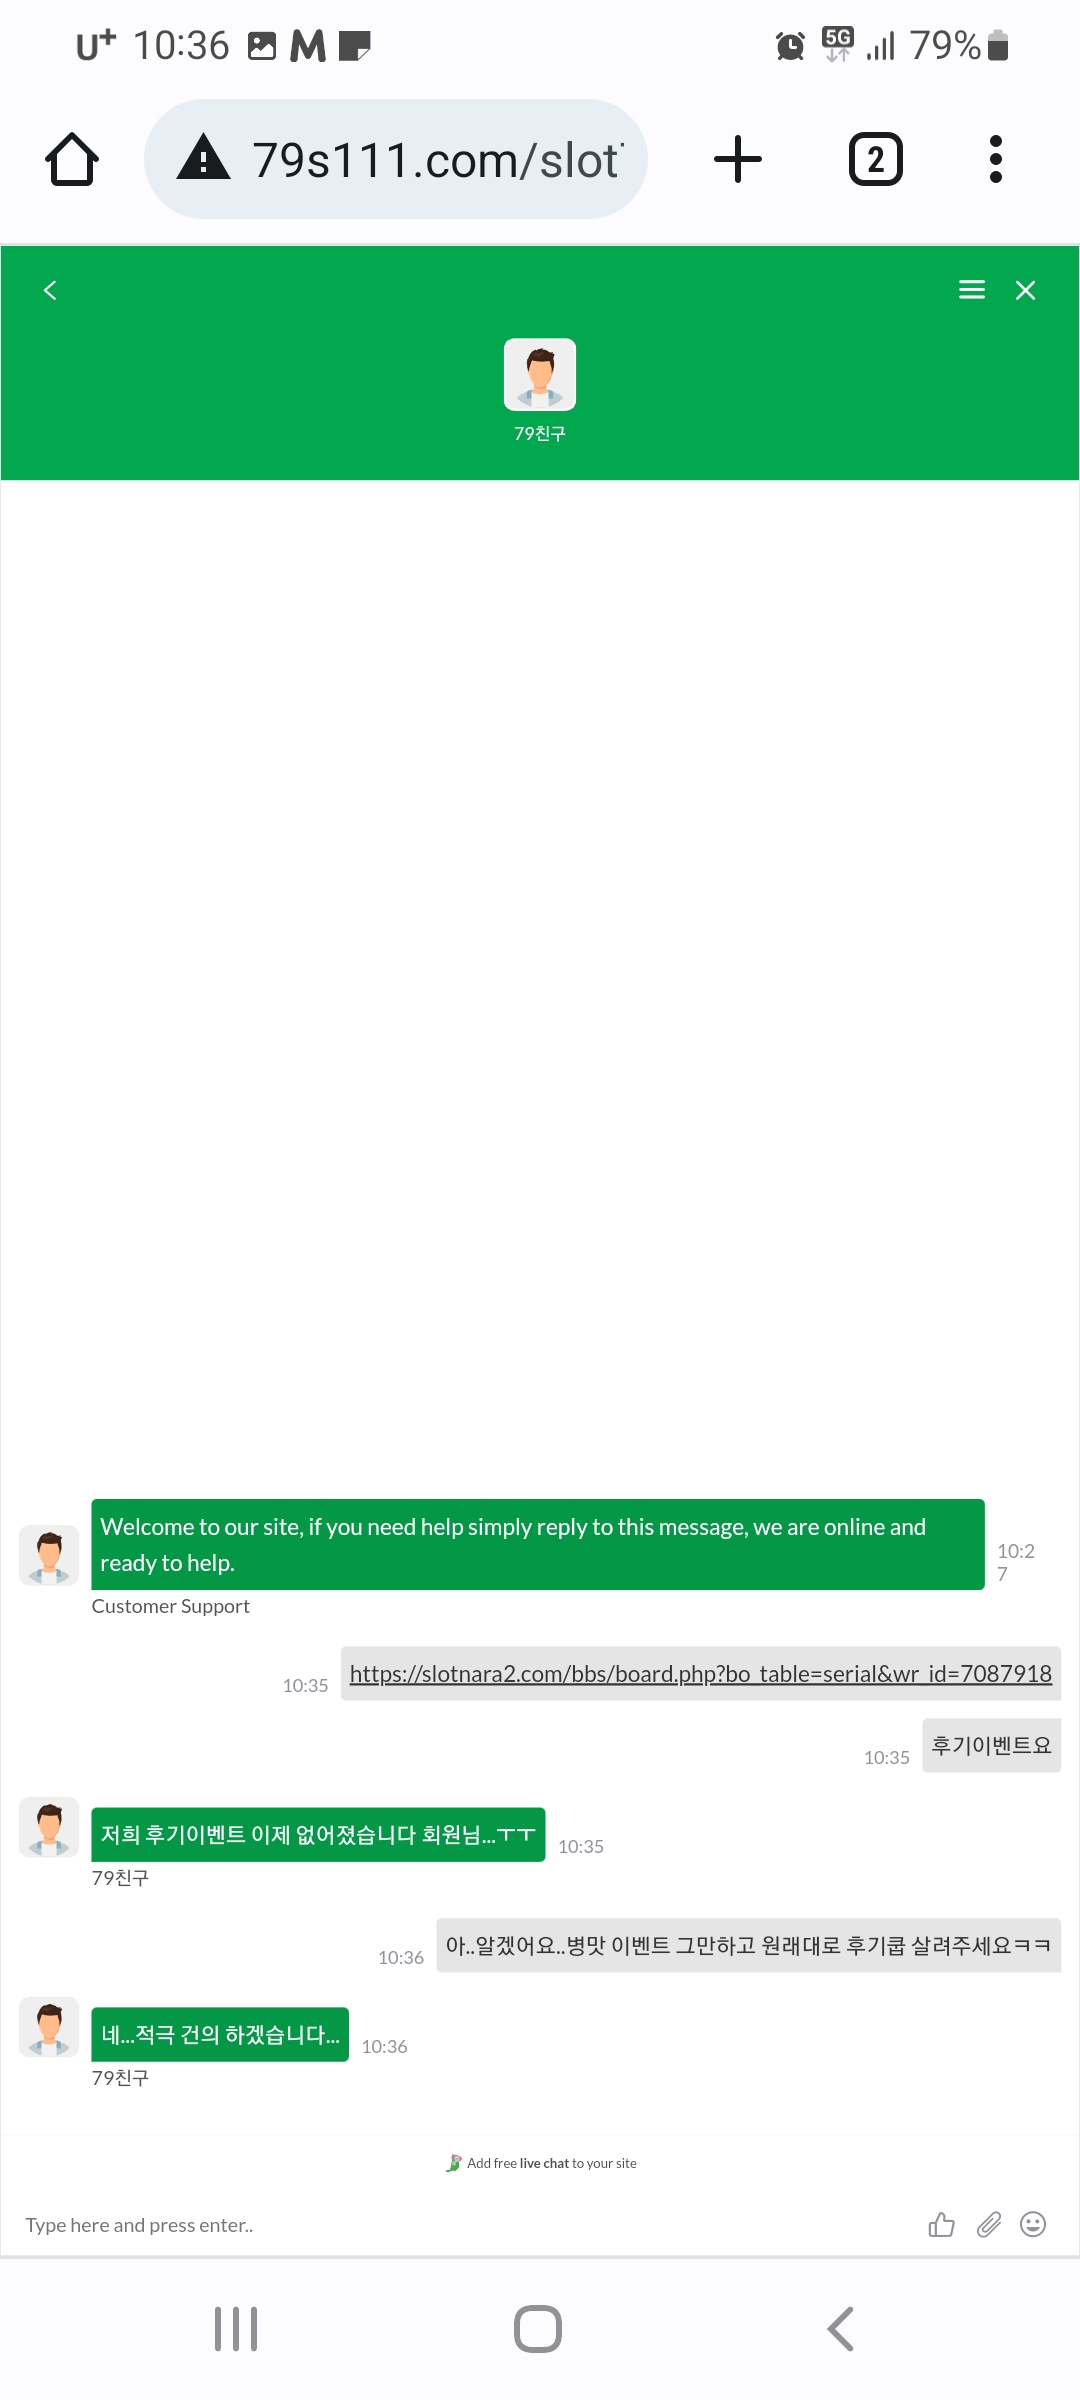Open the tab switcher showing 2 tabs
Image resolution: width=1080 pixels, height=2400 pixels.
coord(876,159)
